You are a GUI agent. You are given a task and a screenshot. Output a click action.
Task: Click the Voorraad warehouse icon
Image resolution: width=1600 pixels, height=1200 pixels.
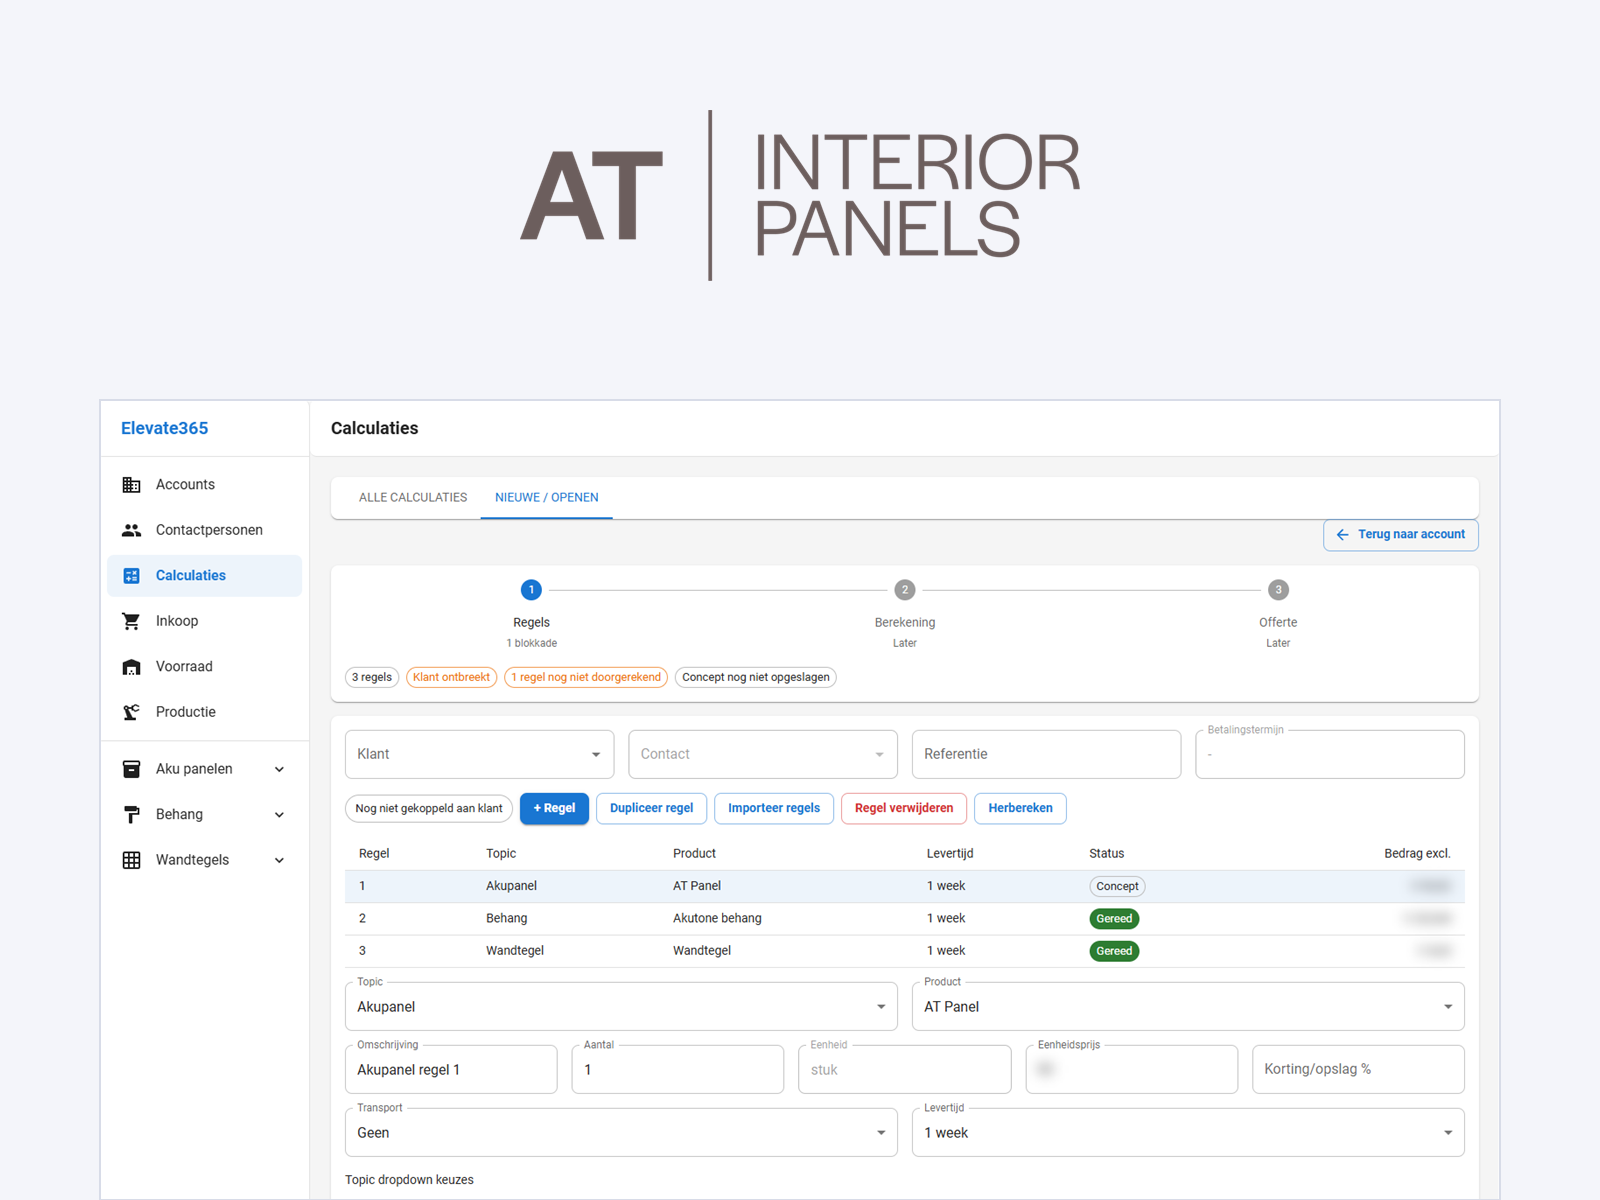pyautogui.click(x=131, y=667)
